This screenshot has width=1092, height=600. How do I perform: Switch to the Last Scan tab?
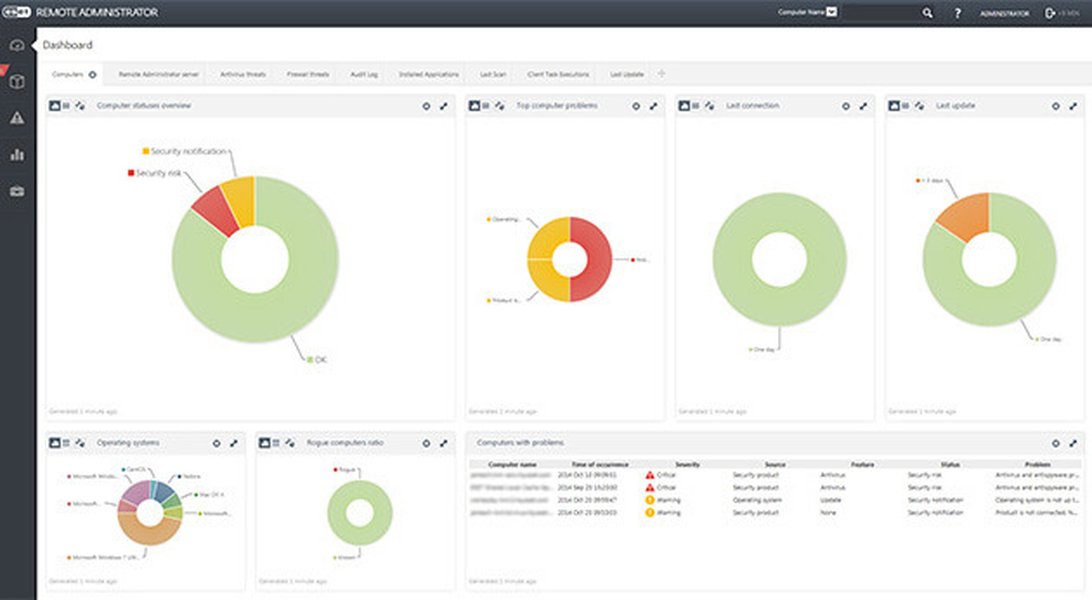pos(492,74)
